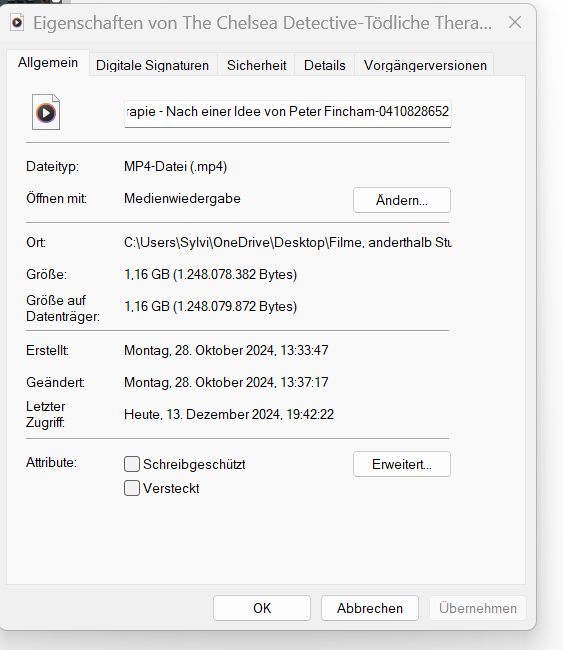
Task: Open the Erweitert... attribute settings
Action: click(402, 464)
